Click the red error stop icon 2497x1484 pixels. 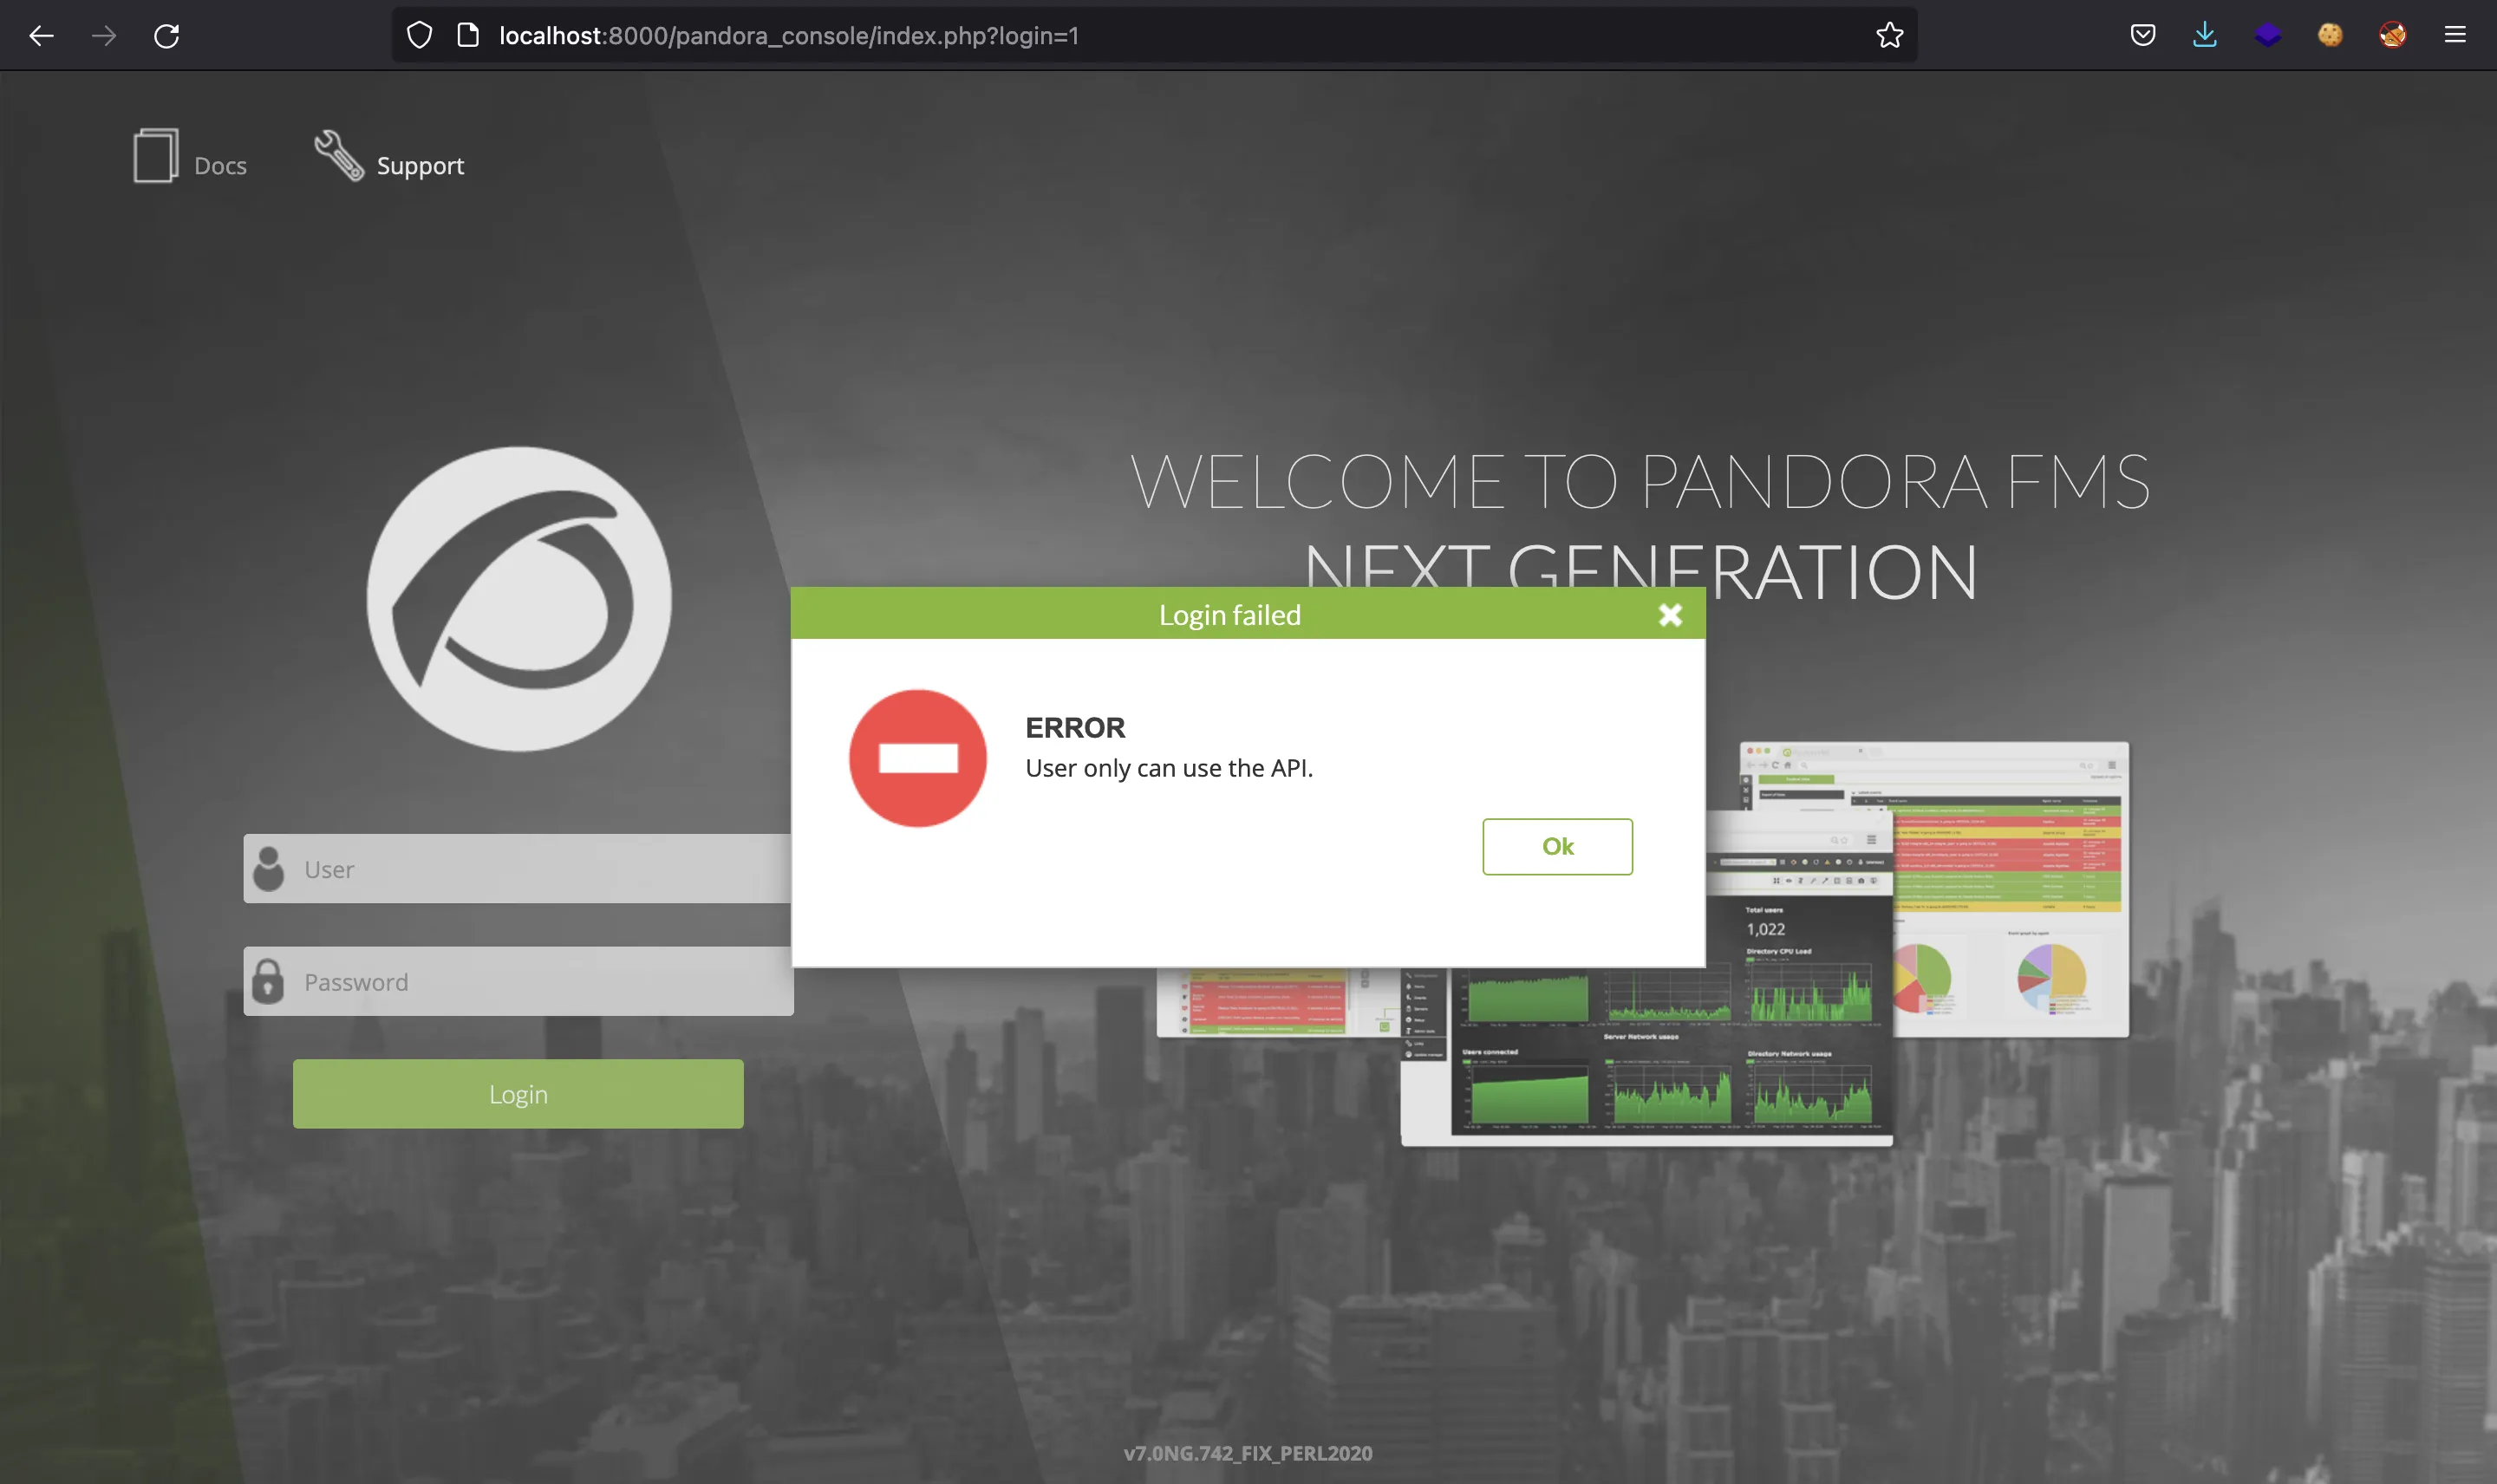tap(917, 758)
